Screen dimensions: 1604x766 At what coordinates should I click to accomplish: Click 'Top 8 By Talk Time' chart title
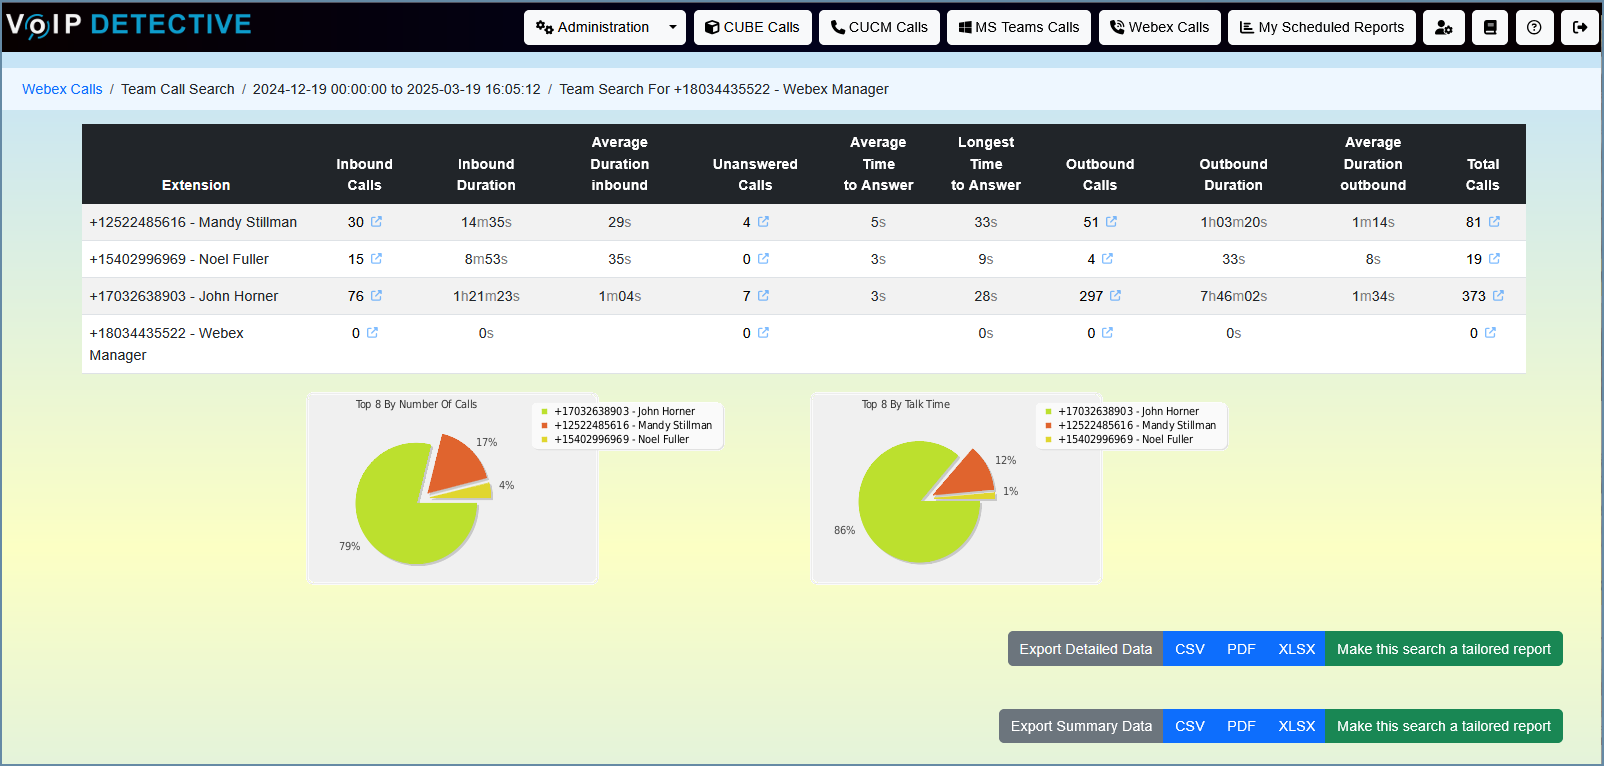tap(906, 404)
